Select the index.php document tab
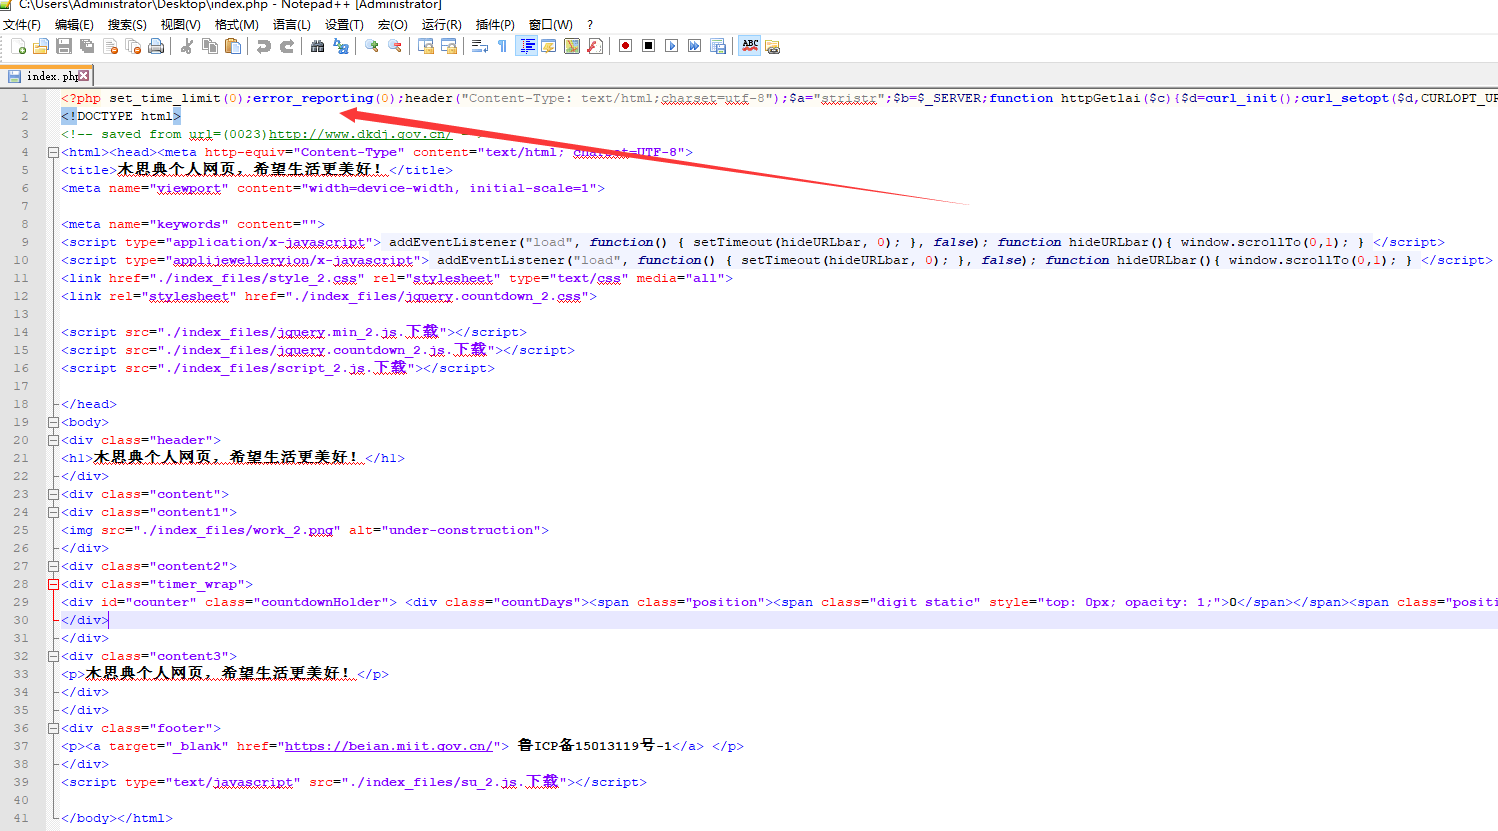 pyautogui.click(x=47, y=76)
